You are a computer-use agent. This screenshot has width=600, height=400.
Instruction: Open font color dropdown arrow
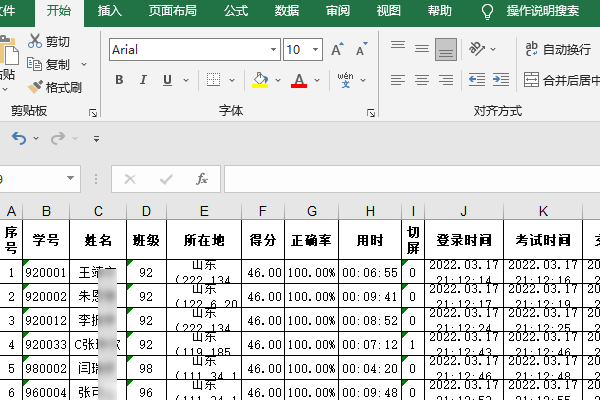(x=317, y=80)
